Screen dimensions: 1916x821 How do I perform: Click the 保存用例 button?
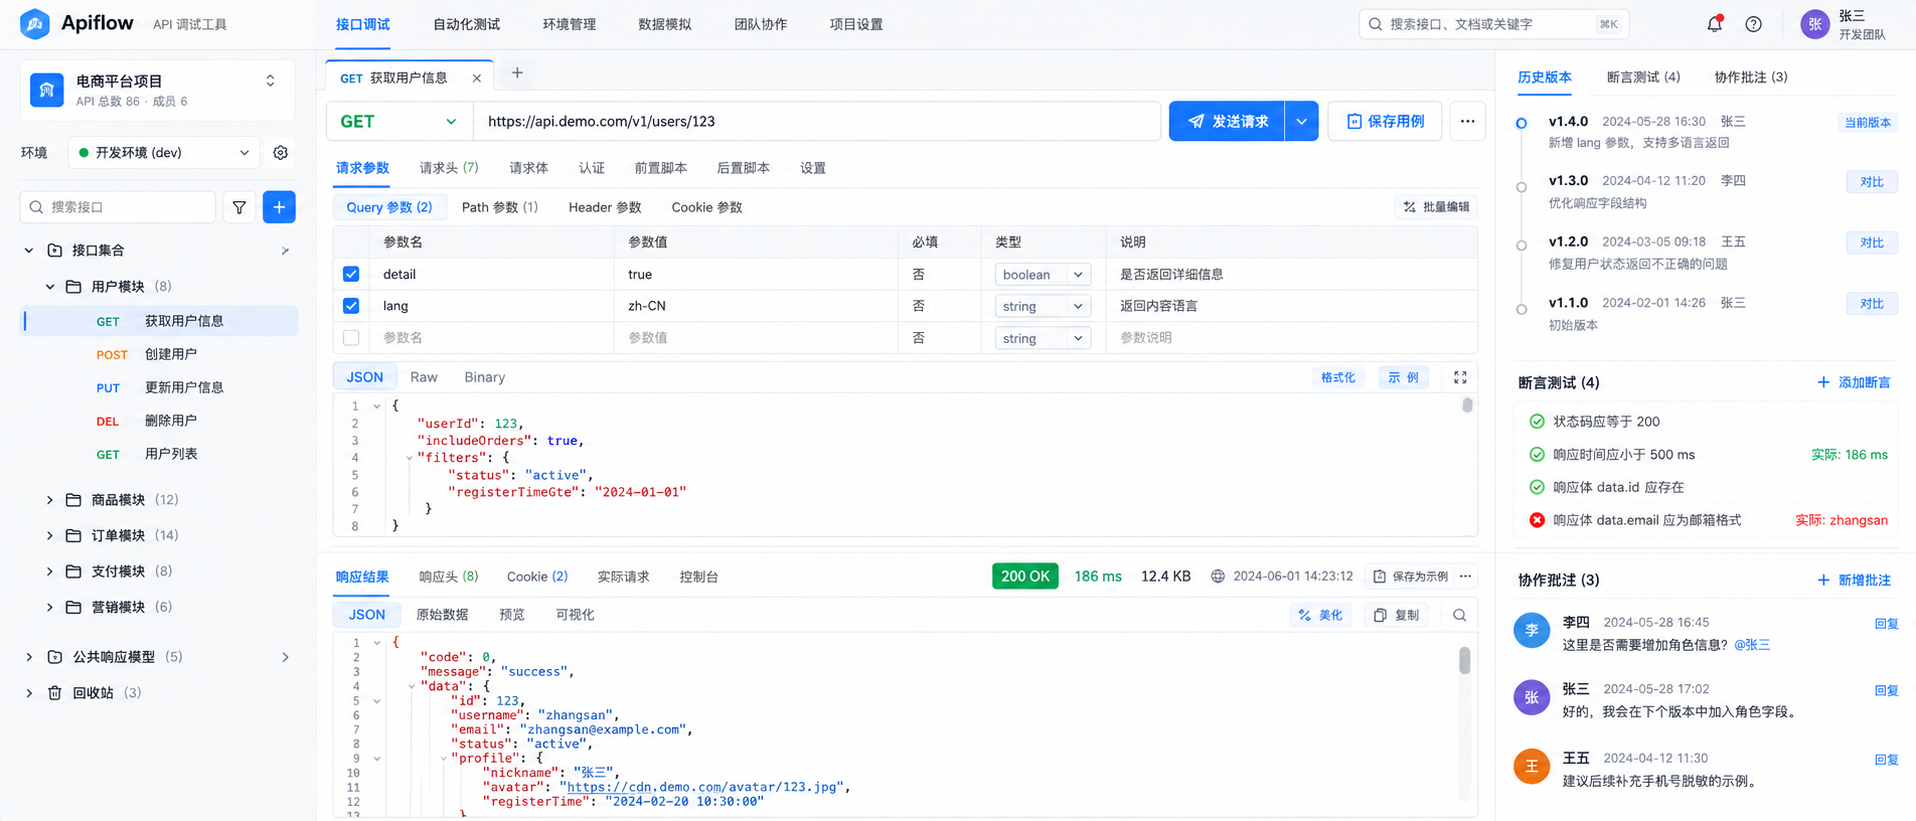pyautogui.click(x=1385, y=121)
